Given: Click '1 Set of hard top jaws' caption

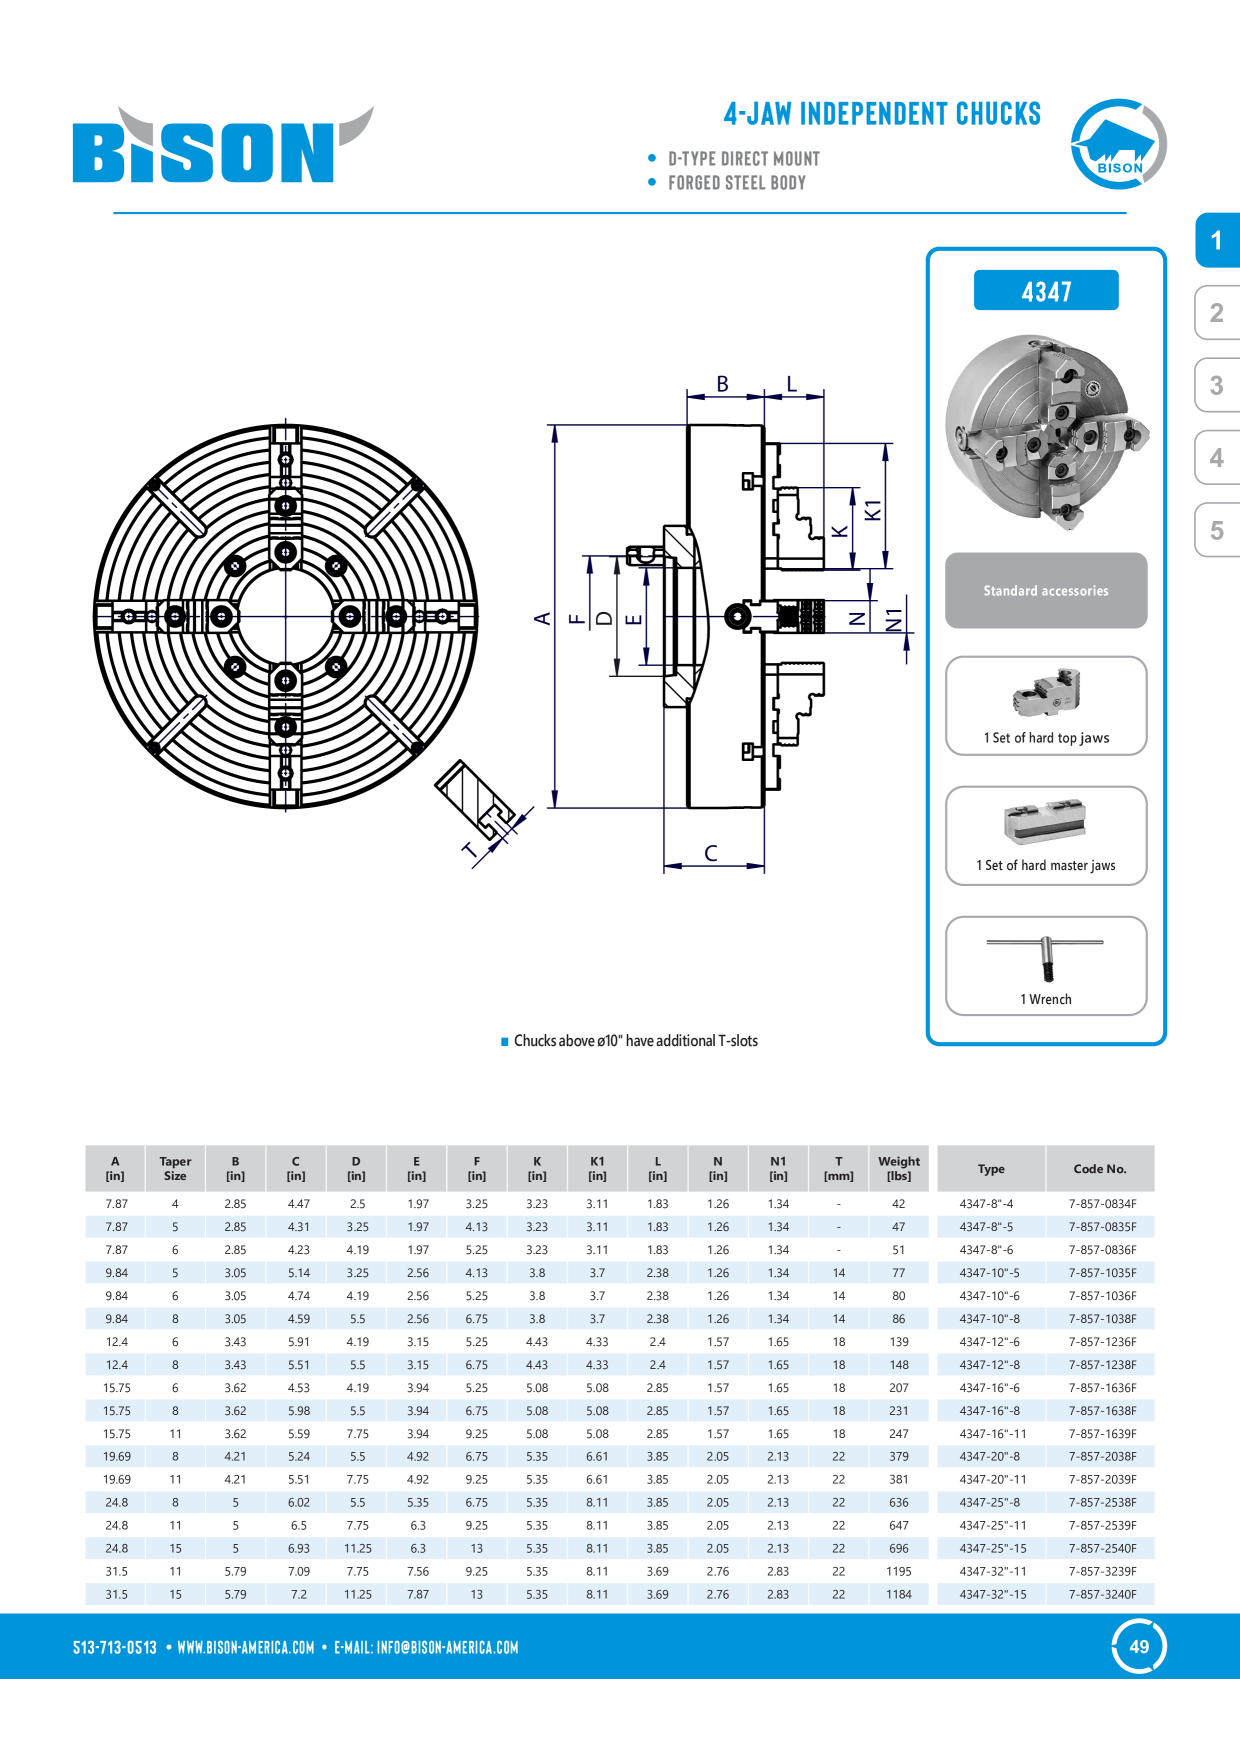Looking at the screenshot, I should [1046, 738].
